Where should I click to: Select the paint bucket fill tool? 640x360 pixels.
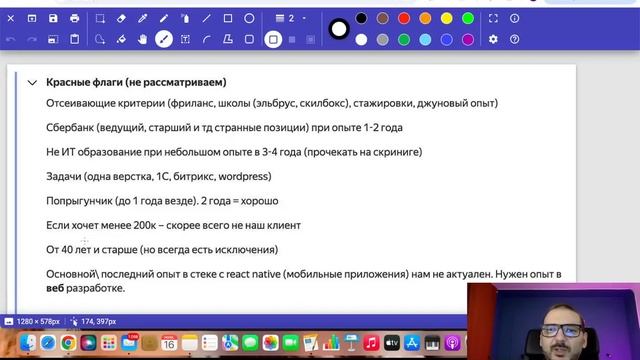pyautogui.click(x=121, y=40)
